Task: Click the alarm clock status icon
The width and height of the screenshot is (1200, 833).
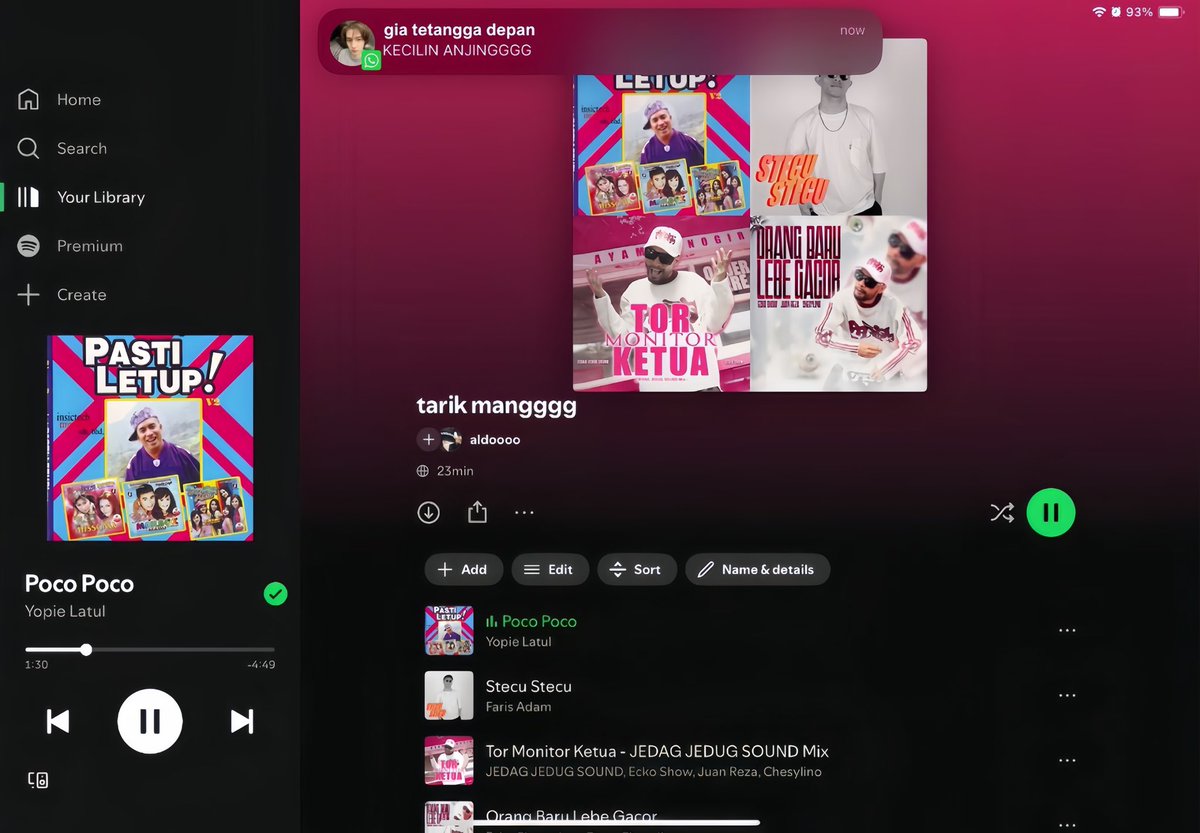Action: (x=1116, y=12)
